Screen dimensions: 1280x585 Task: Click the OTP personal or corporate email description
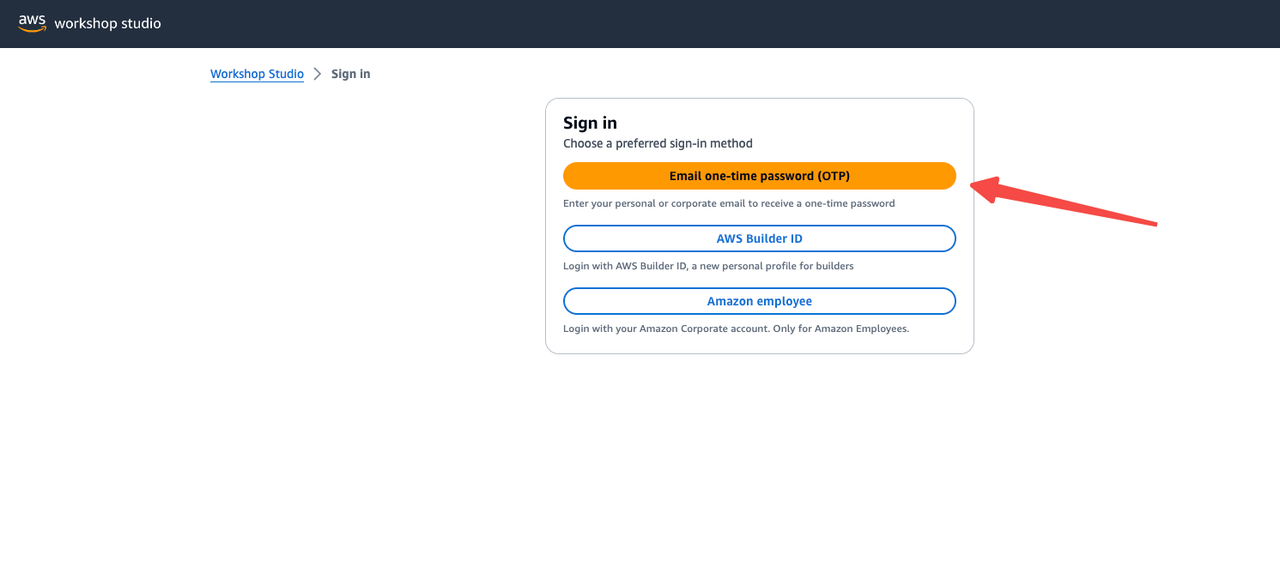pyautogui.click(x=729, y=203)
